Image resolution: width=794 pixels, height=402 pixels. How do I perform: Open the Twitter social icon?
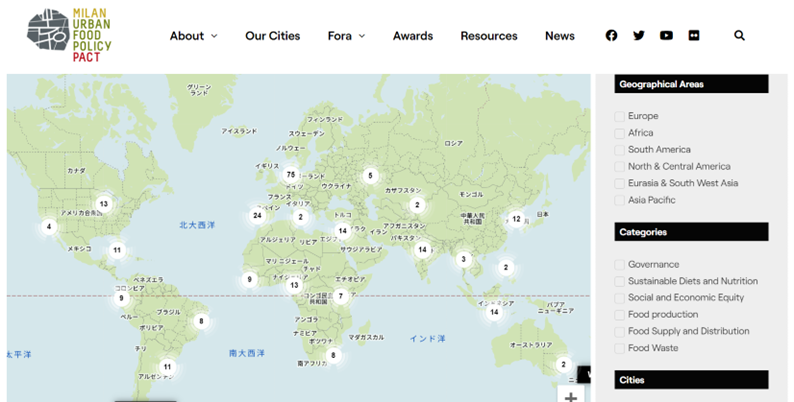pyautogui.click(x=639, y=36)
